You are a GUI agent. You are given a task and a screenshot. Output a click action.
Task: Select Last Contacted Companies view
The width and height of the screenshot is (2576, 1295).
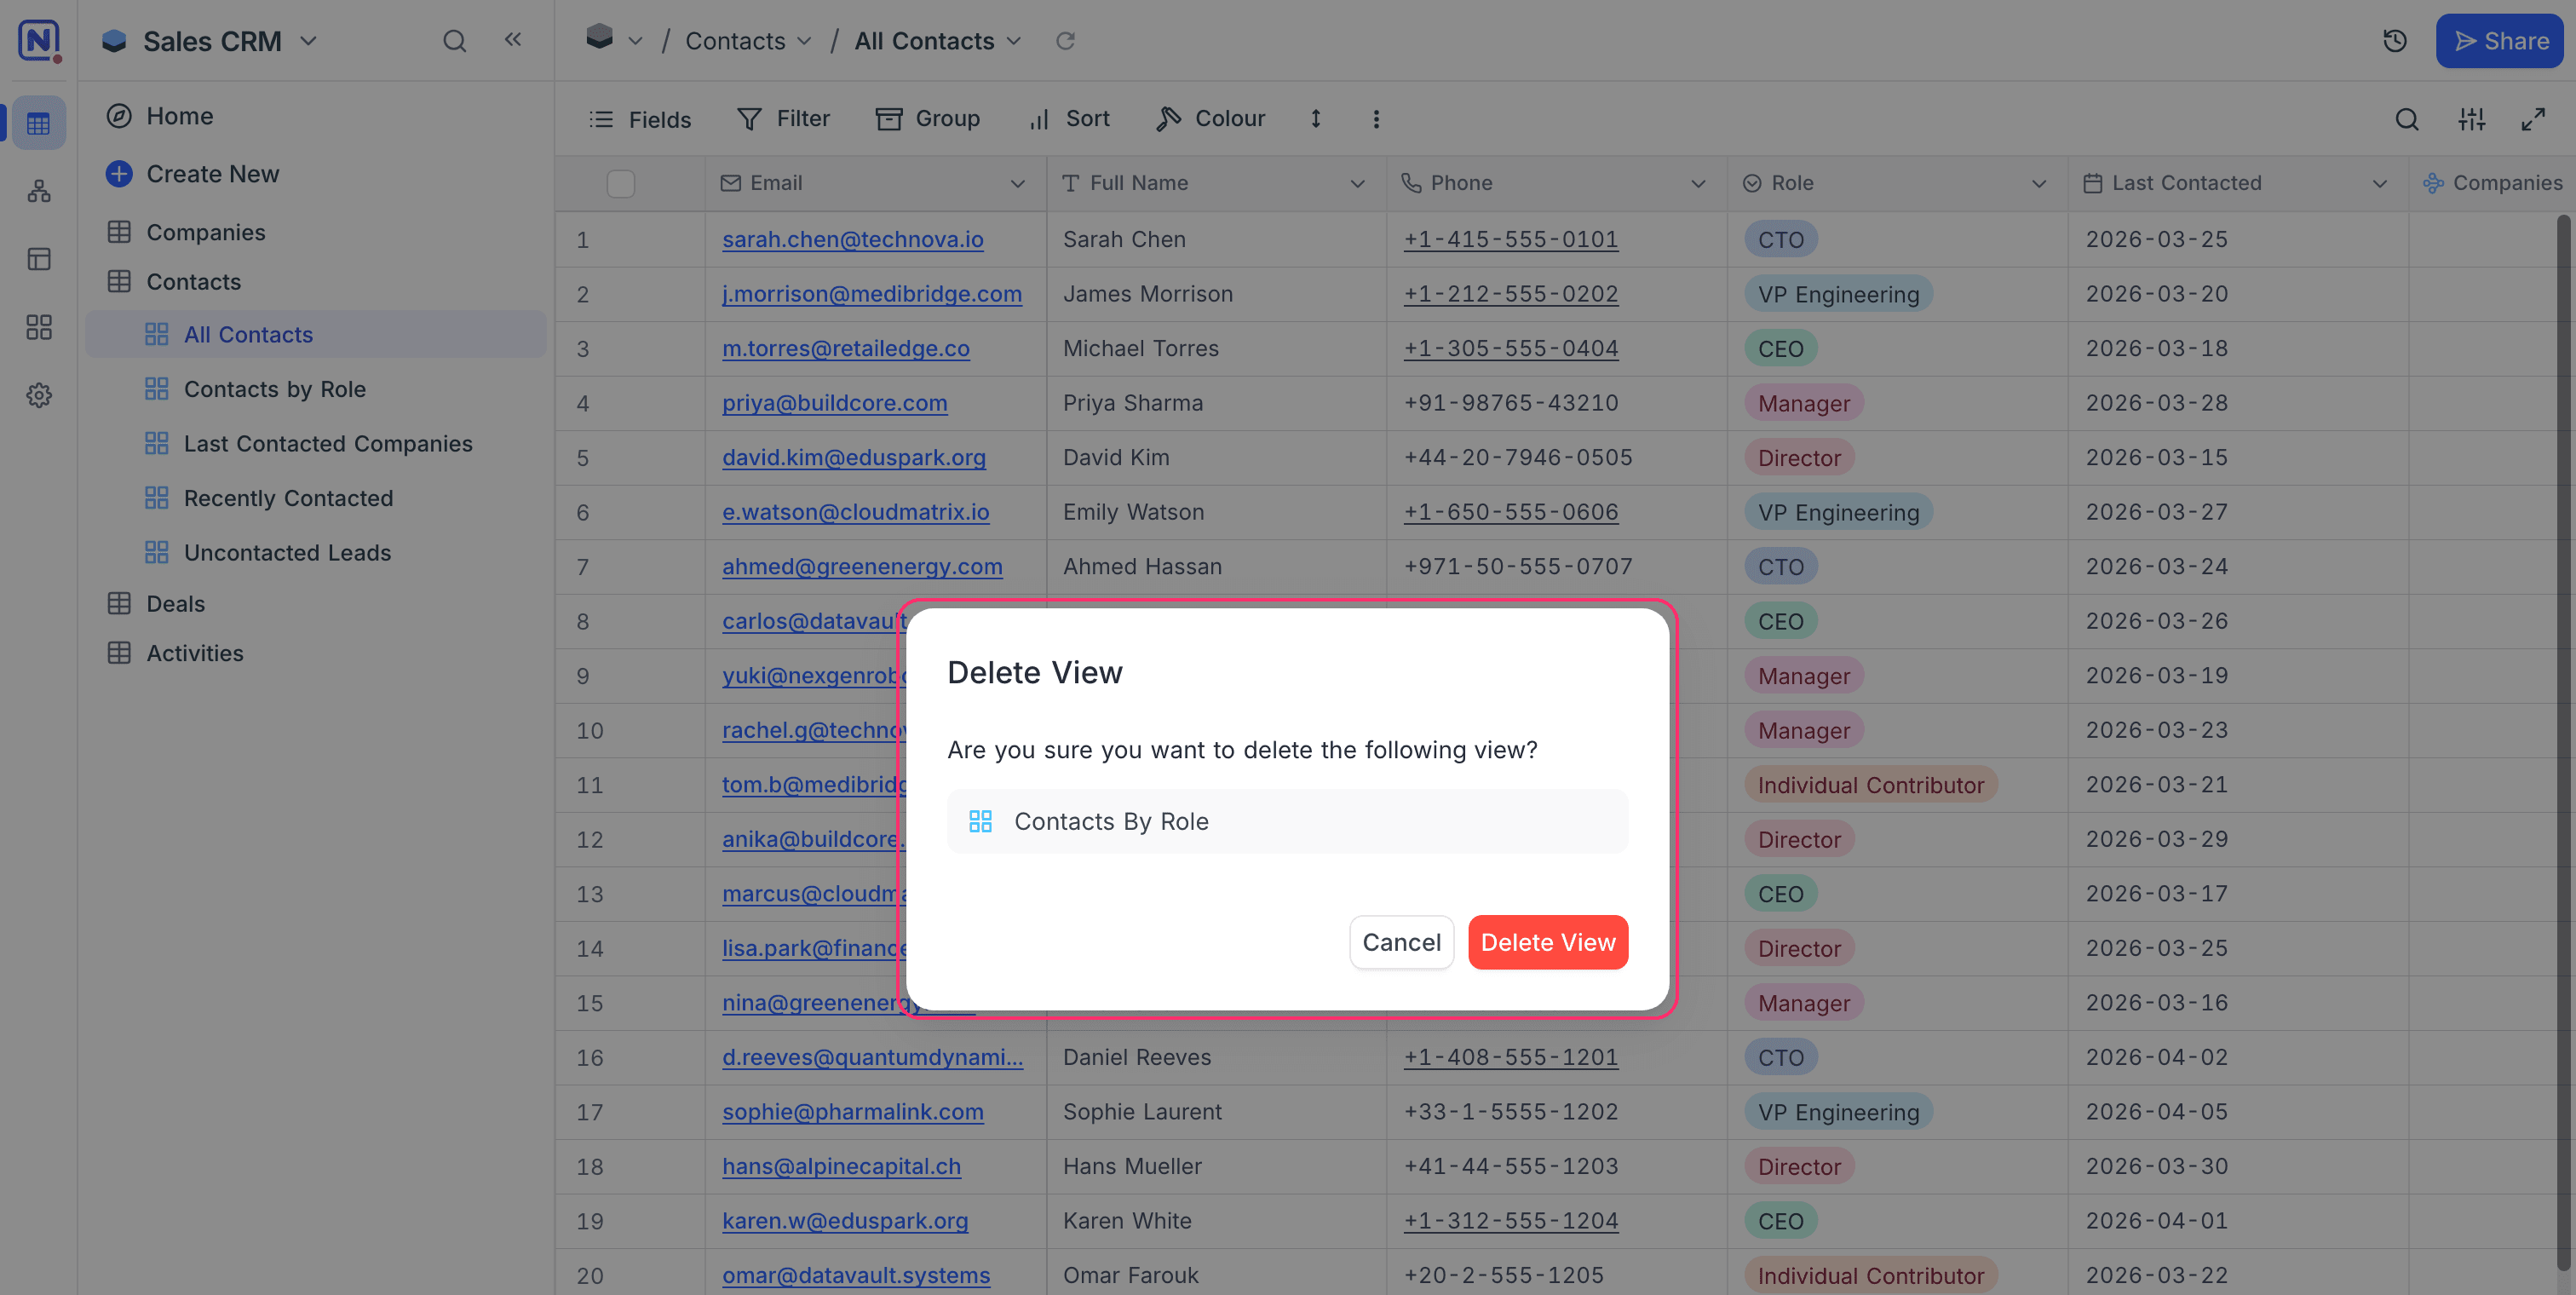click(x=316, y=443)
